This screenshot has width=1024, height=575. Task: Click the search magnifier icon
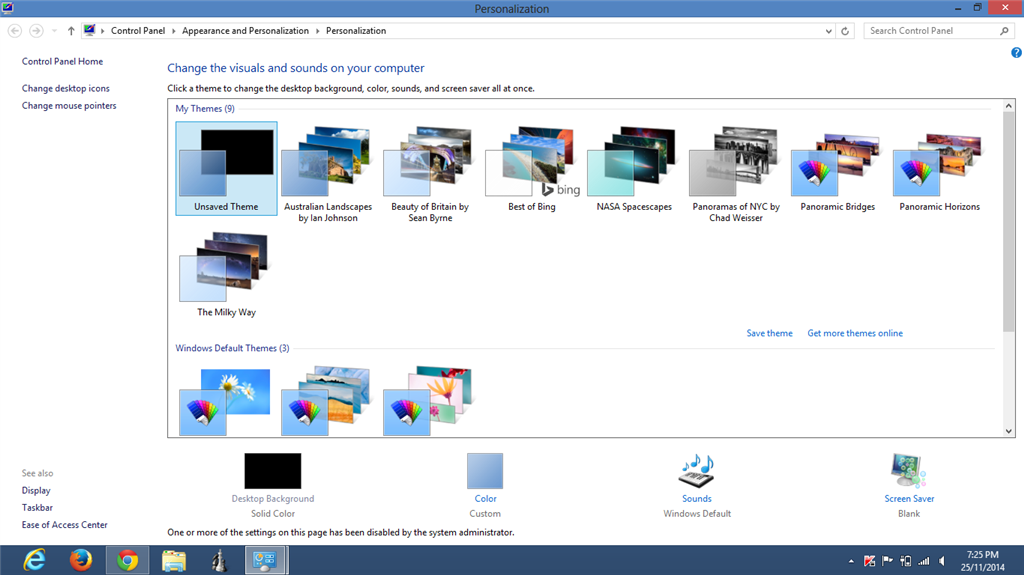(1004, 31)
